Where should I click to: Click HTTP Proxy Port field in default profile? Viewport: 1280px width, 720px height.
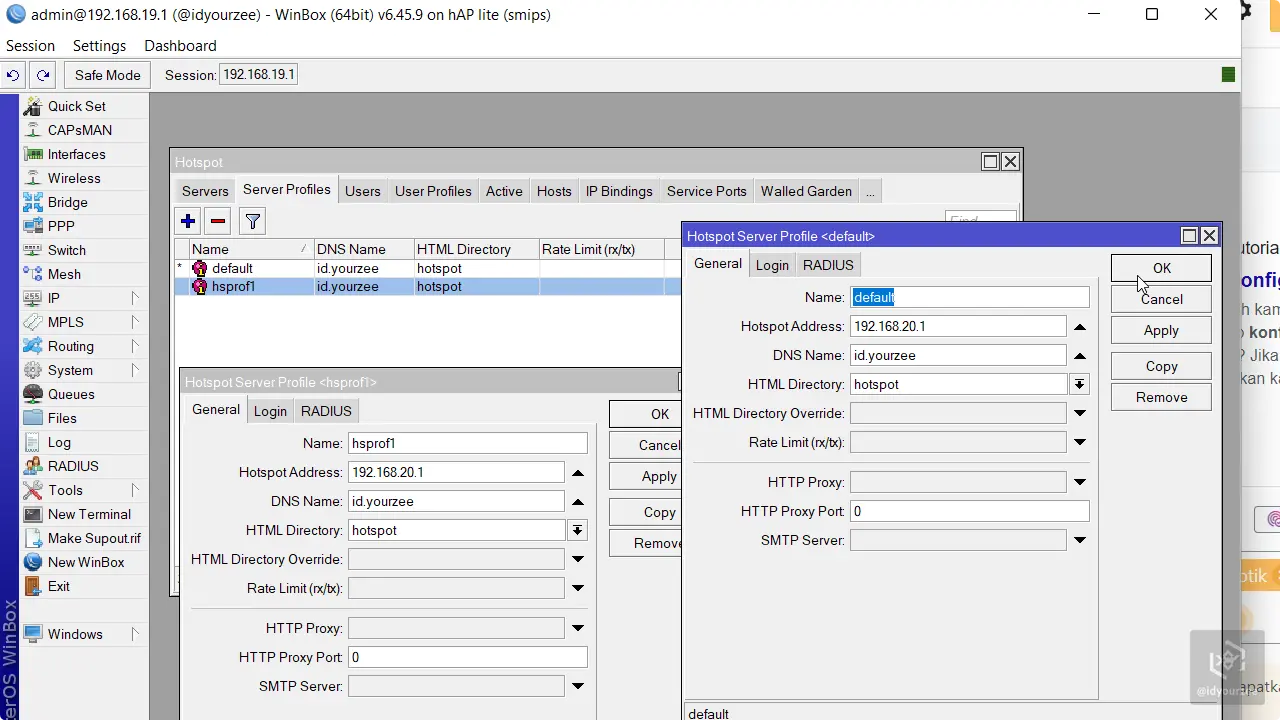pos(969,511)
